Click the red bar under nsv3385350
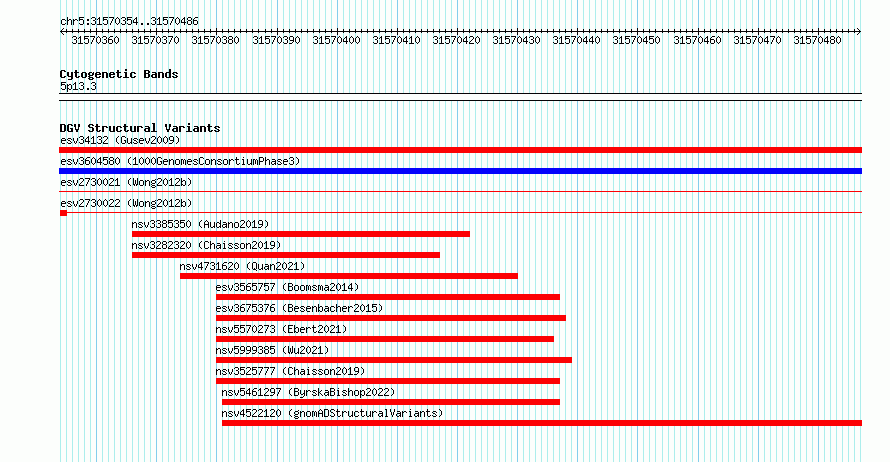 (301, 234)
